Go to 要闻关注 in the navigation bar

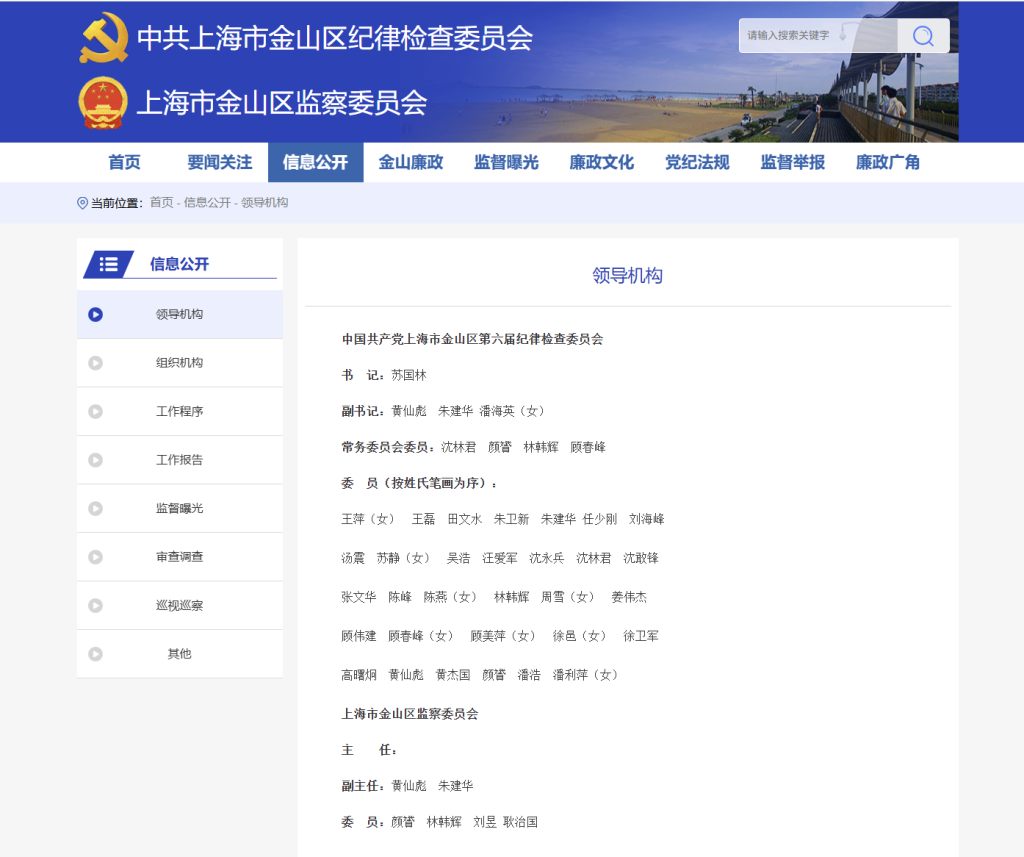pyautogui.click(x=220, y=162)
